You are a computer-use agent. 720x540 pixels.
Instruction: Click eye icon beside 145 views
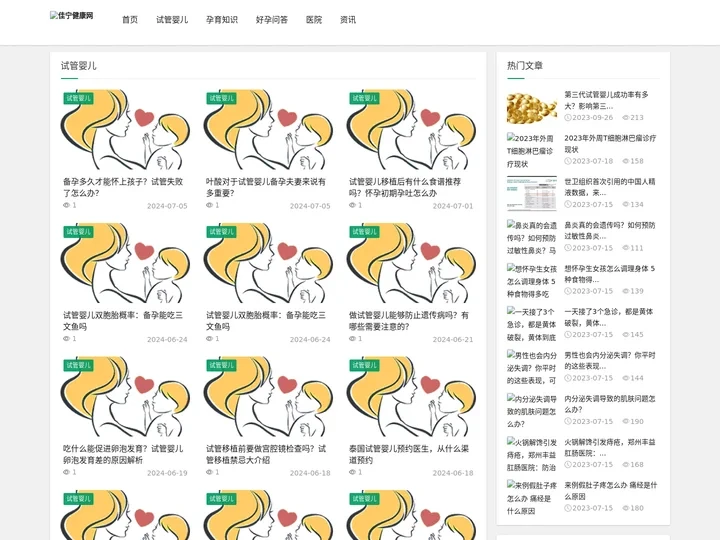625,335
